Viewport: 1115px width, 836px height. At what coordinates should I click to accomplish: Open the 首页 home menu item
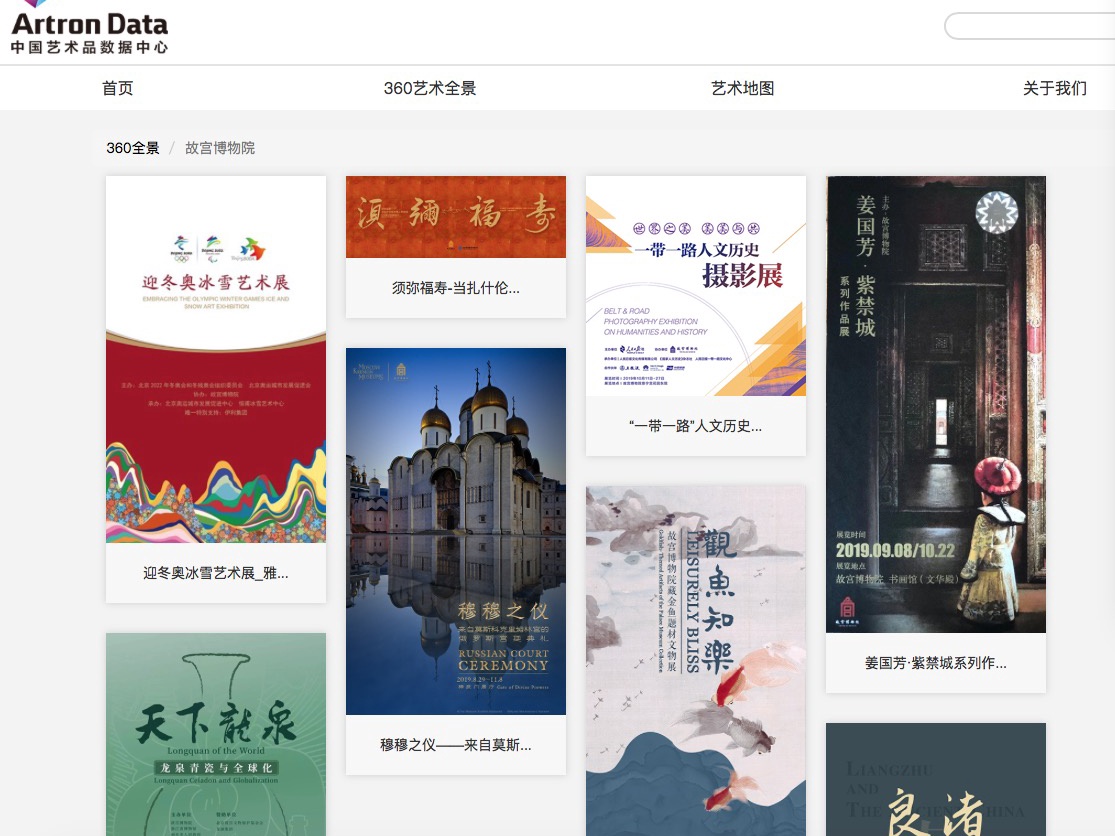pos(117,88)
